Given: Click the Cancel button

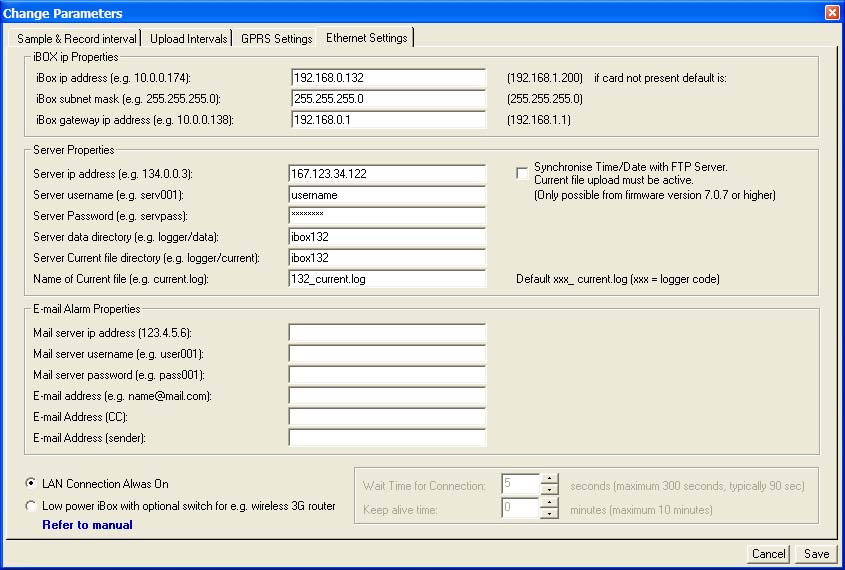Looking at the screenshot, I should 768,554.
